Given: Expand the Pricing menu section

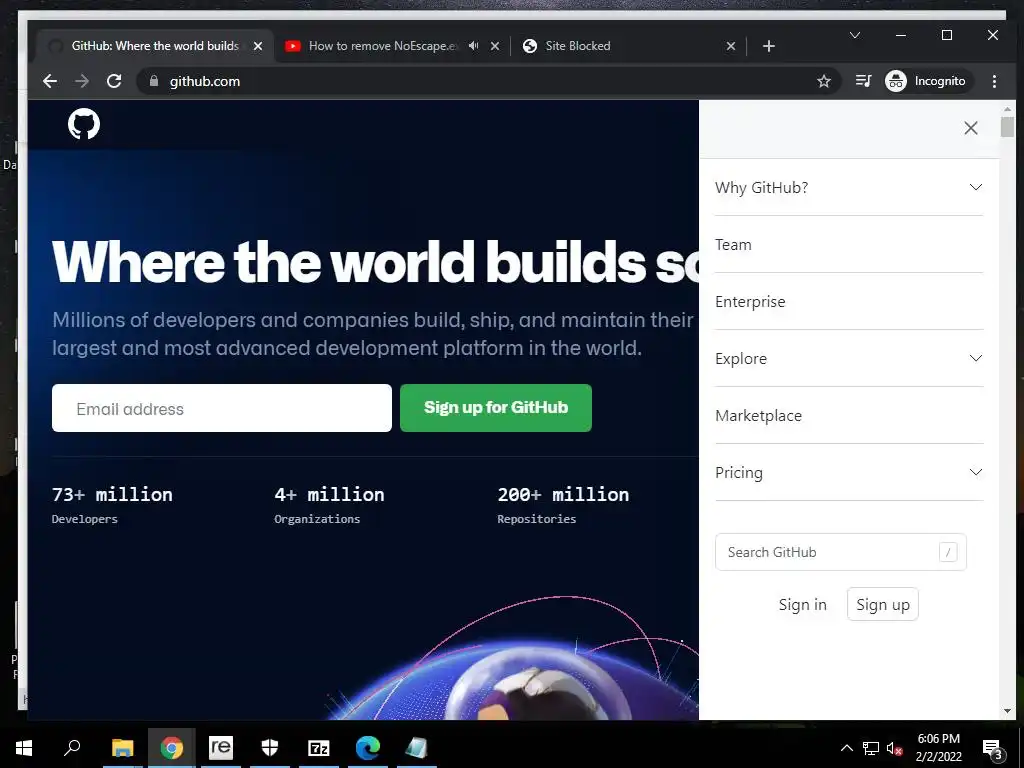Looking at the screenshot, I should [849, 472].
